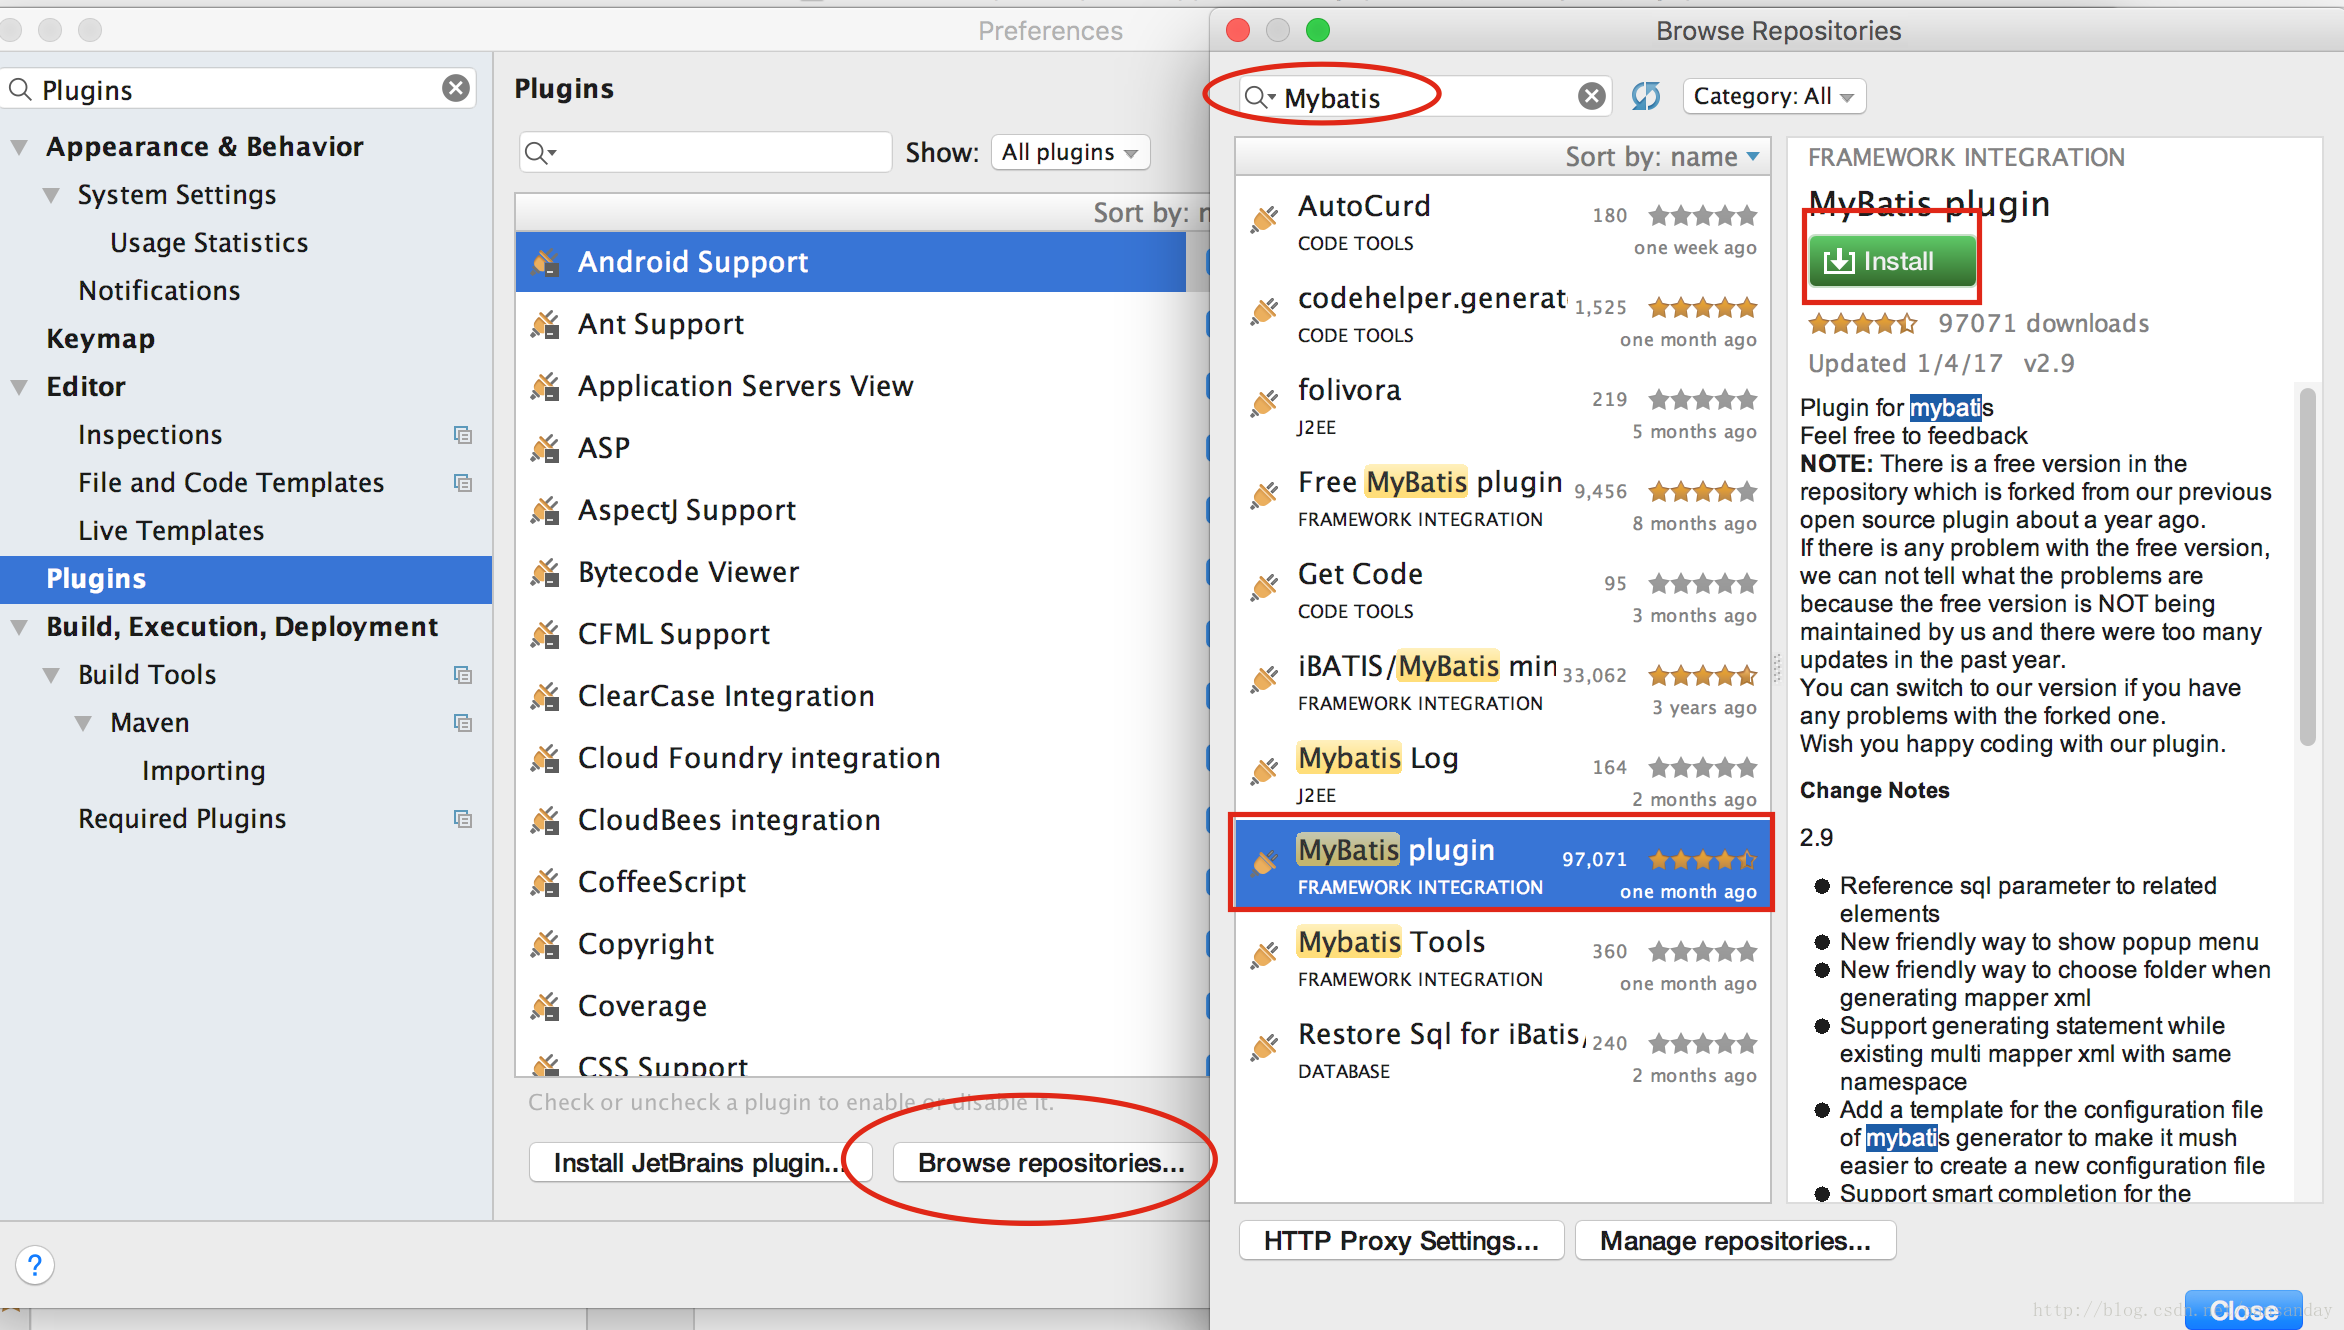Select Keymap in the settings tree
2344x1330 pixels.
pyautogui.click(x=100, y=338)
